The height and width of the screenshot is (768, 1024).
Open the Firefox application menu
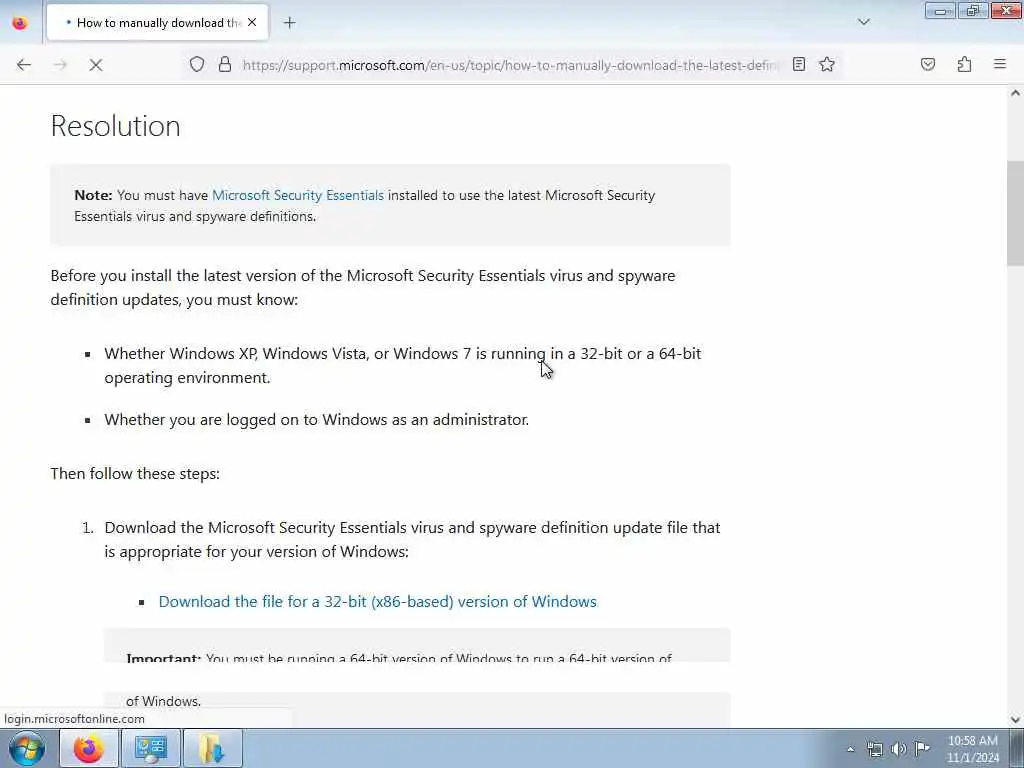(x=1000, y=64)
